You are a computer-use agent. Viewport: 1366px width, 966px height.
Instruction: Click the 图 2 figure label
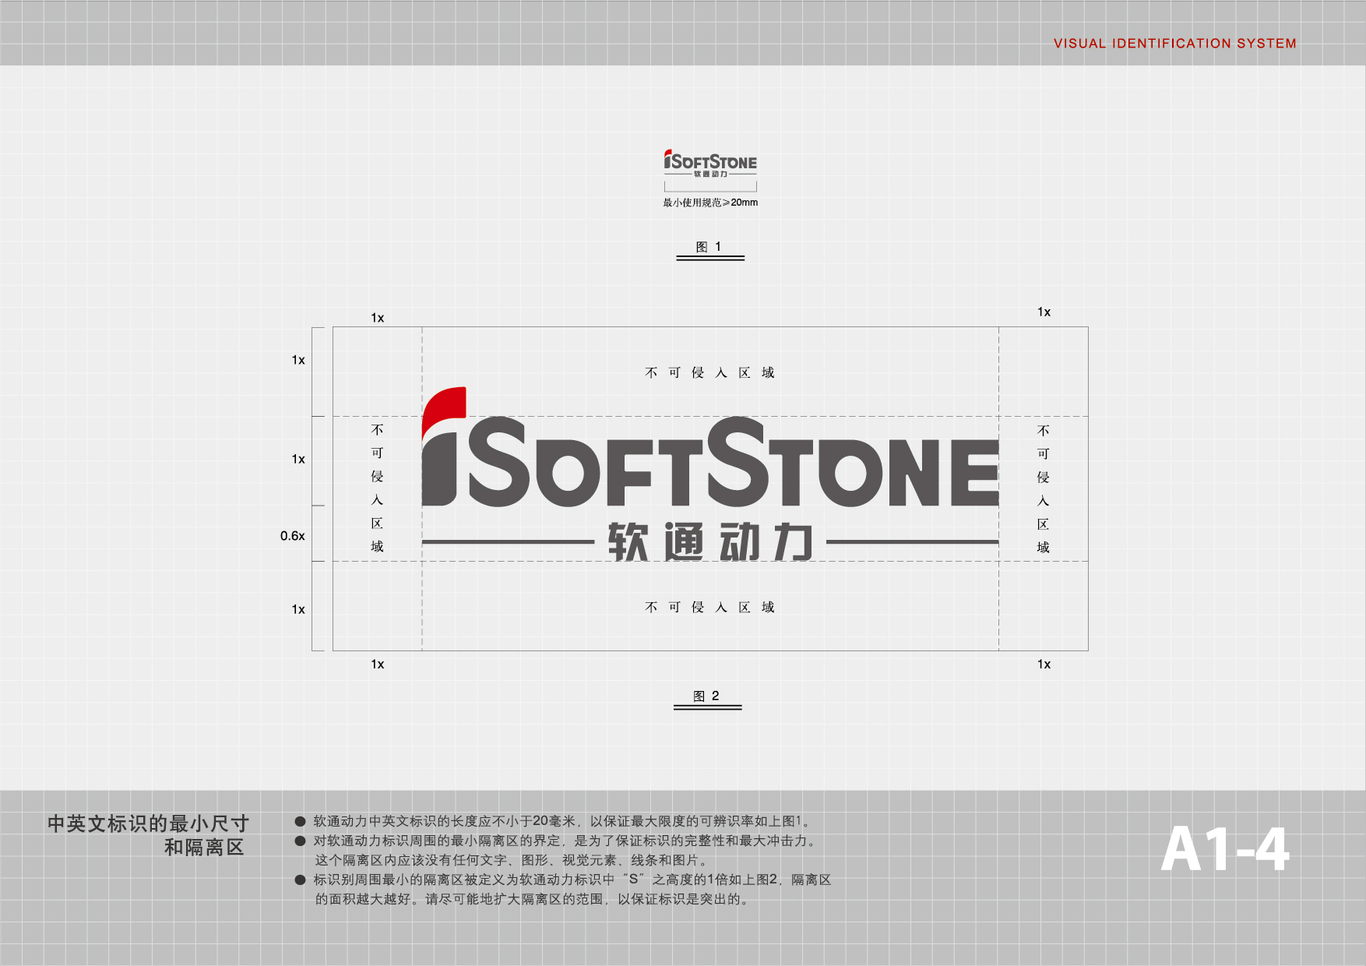[x=706, y=696]
